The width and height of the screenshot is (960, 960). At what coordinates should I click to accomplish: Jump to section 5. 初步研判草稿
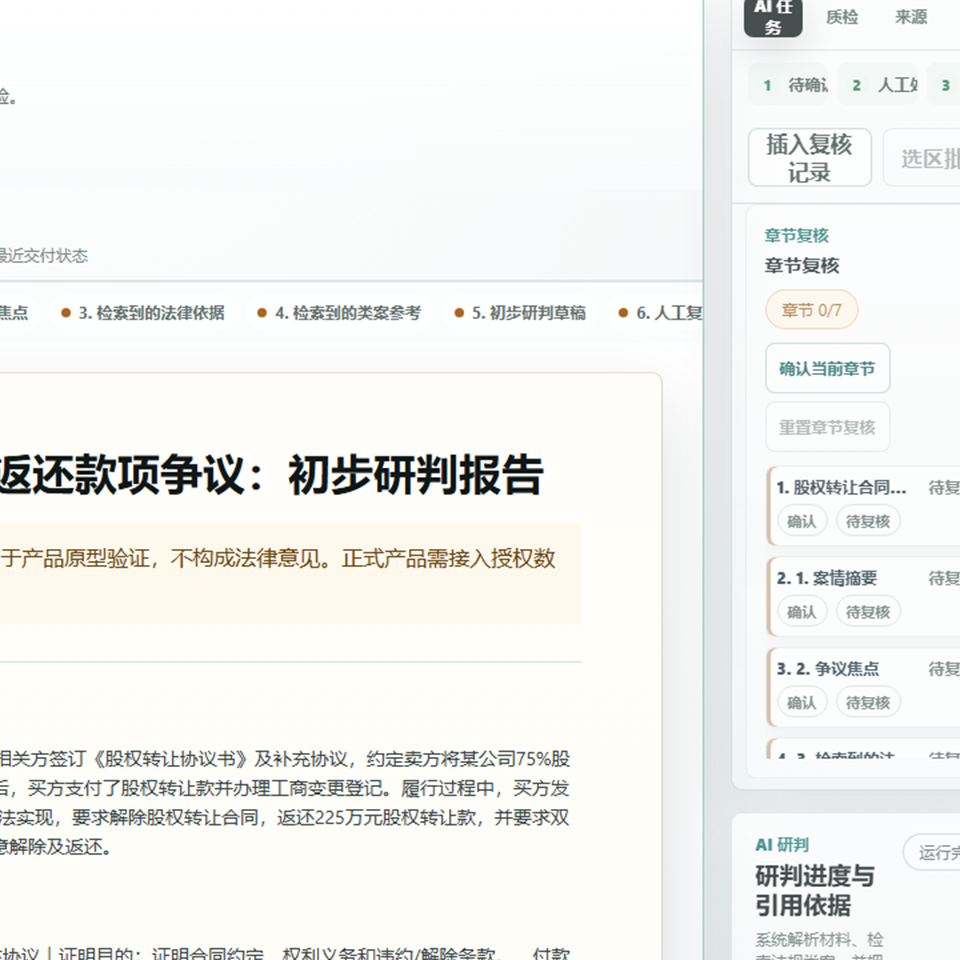520,313
